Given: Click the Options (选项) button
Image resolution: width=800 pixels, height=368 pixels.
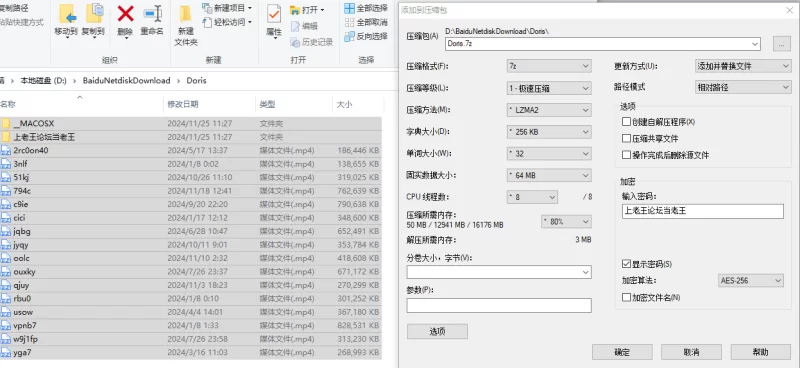Looking at the screenshot, I should pos(437,331).
